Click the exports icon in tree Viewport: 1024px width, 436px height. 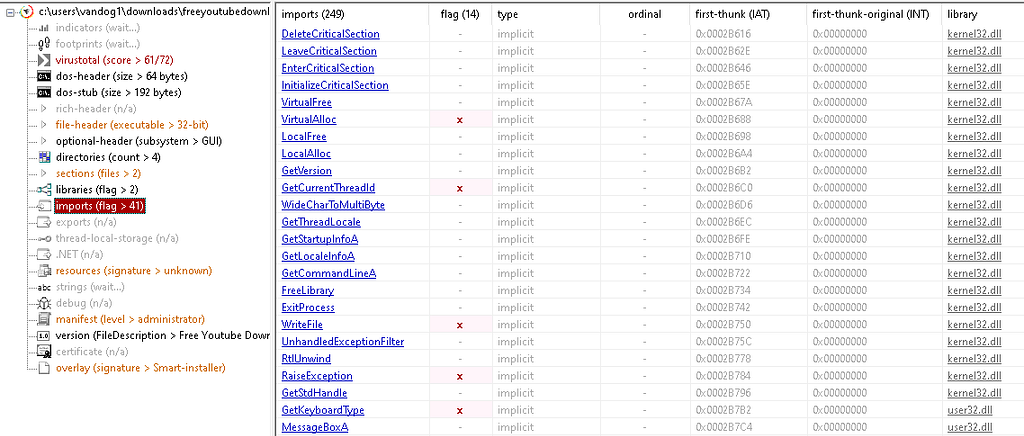tap(44, 223)
